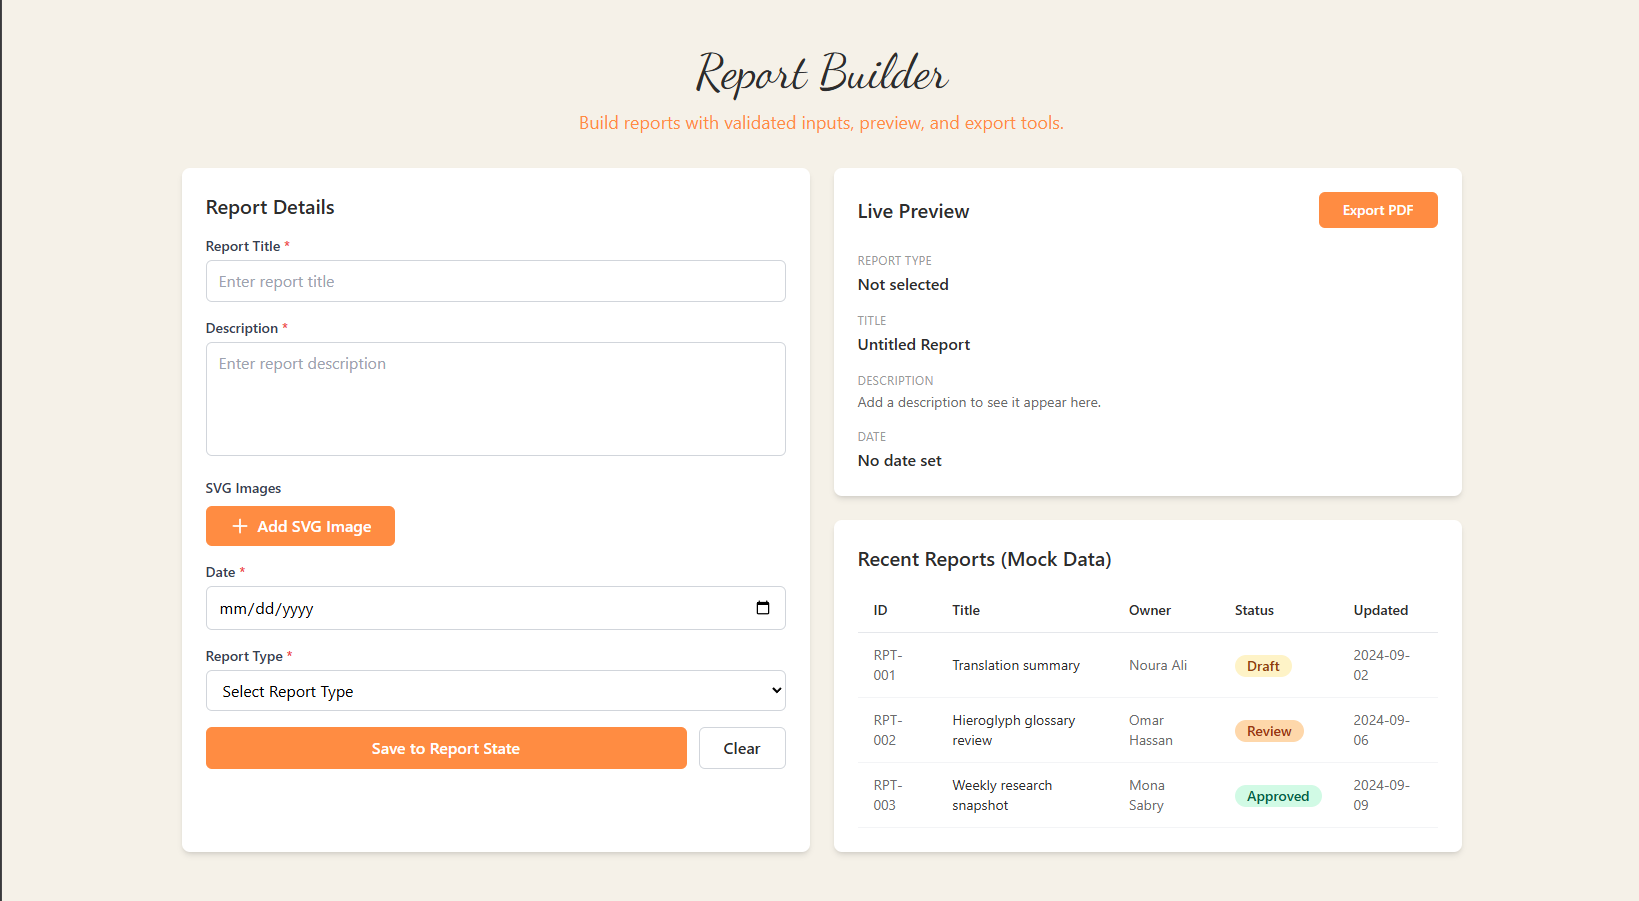Click the Review status badge
The height and width of the screenshot is (901, 1639).
1269,731
